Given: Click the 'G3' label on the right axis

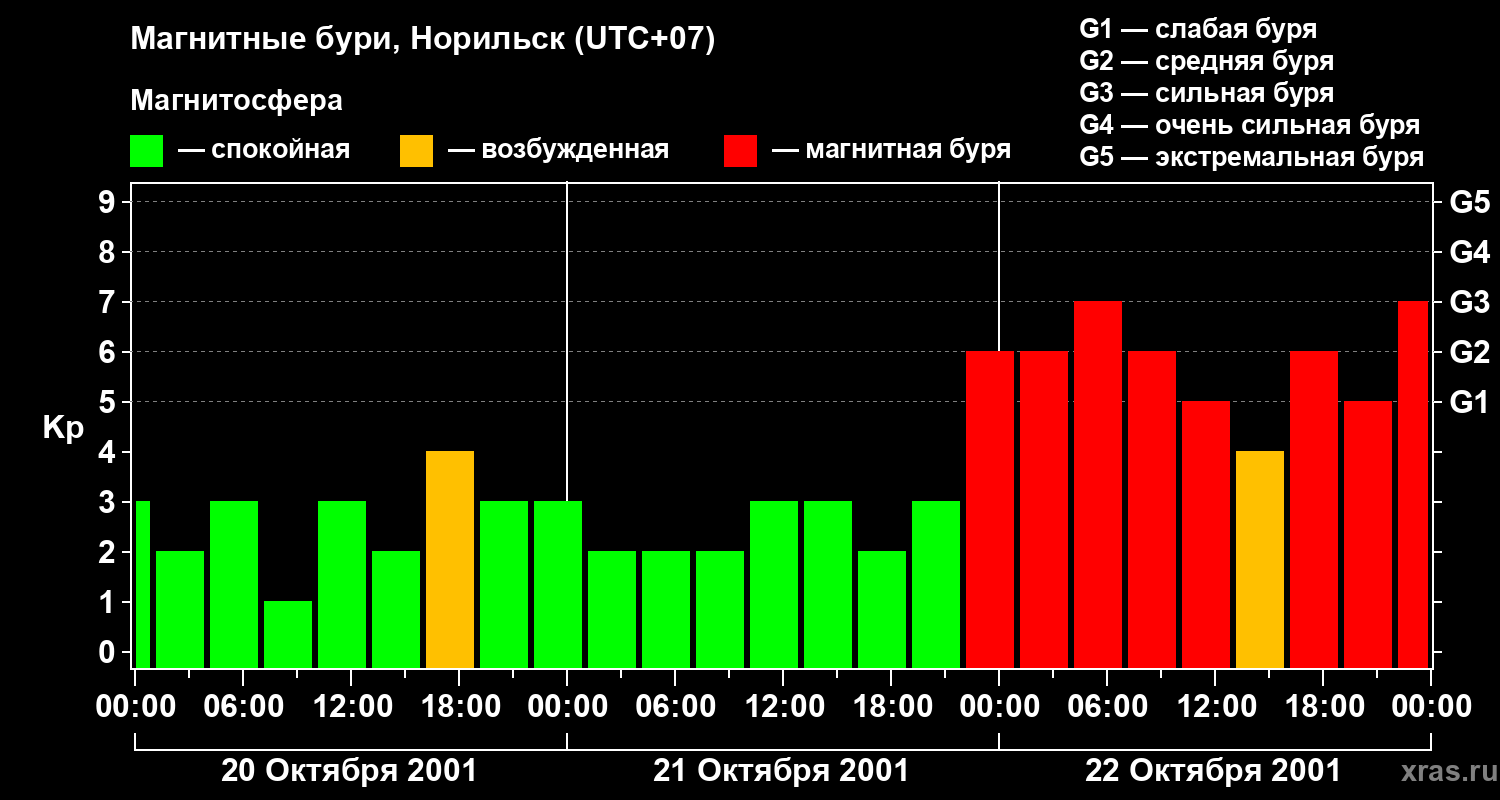Looking at the screenshot, I should point(1469,302).
